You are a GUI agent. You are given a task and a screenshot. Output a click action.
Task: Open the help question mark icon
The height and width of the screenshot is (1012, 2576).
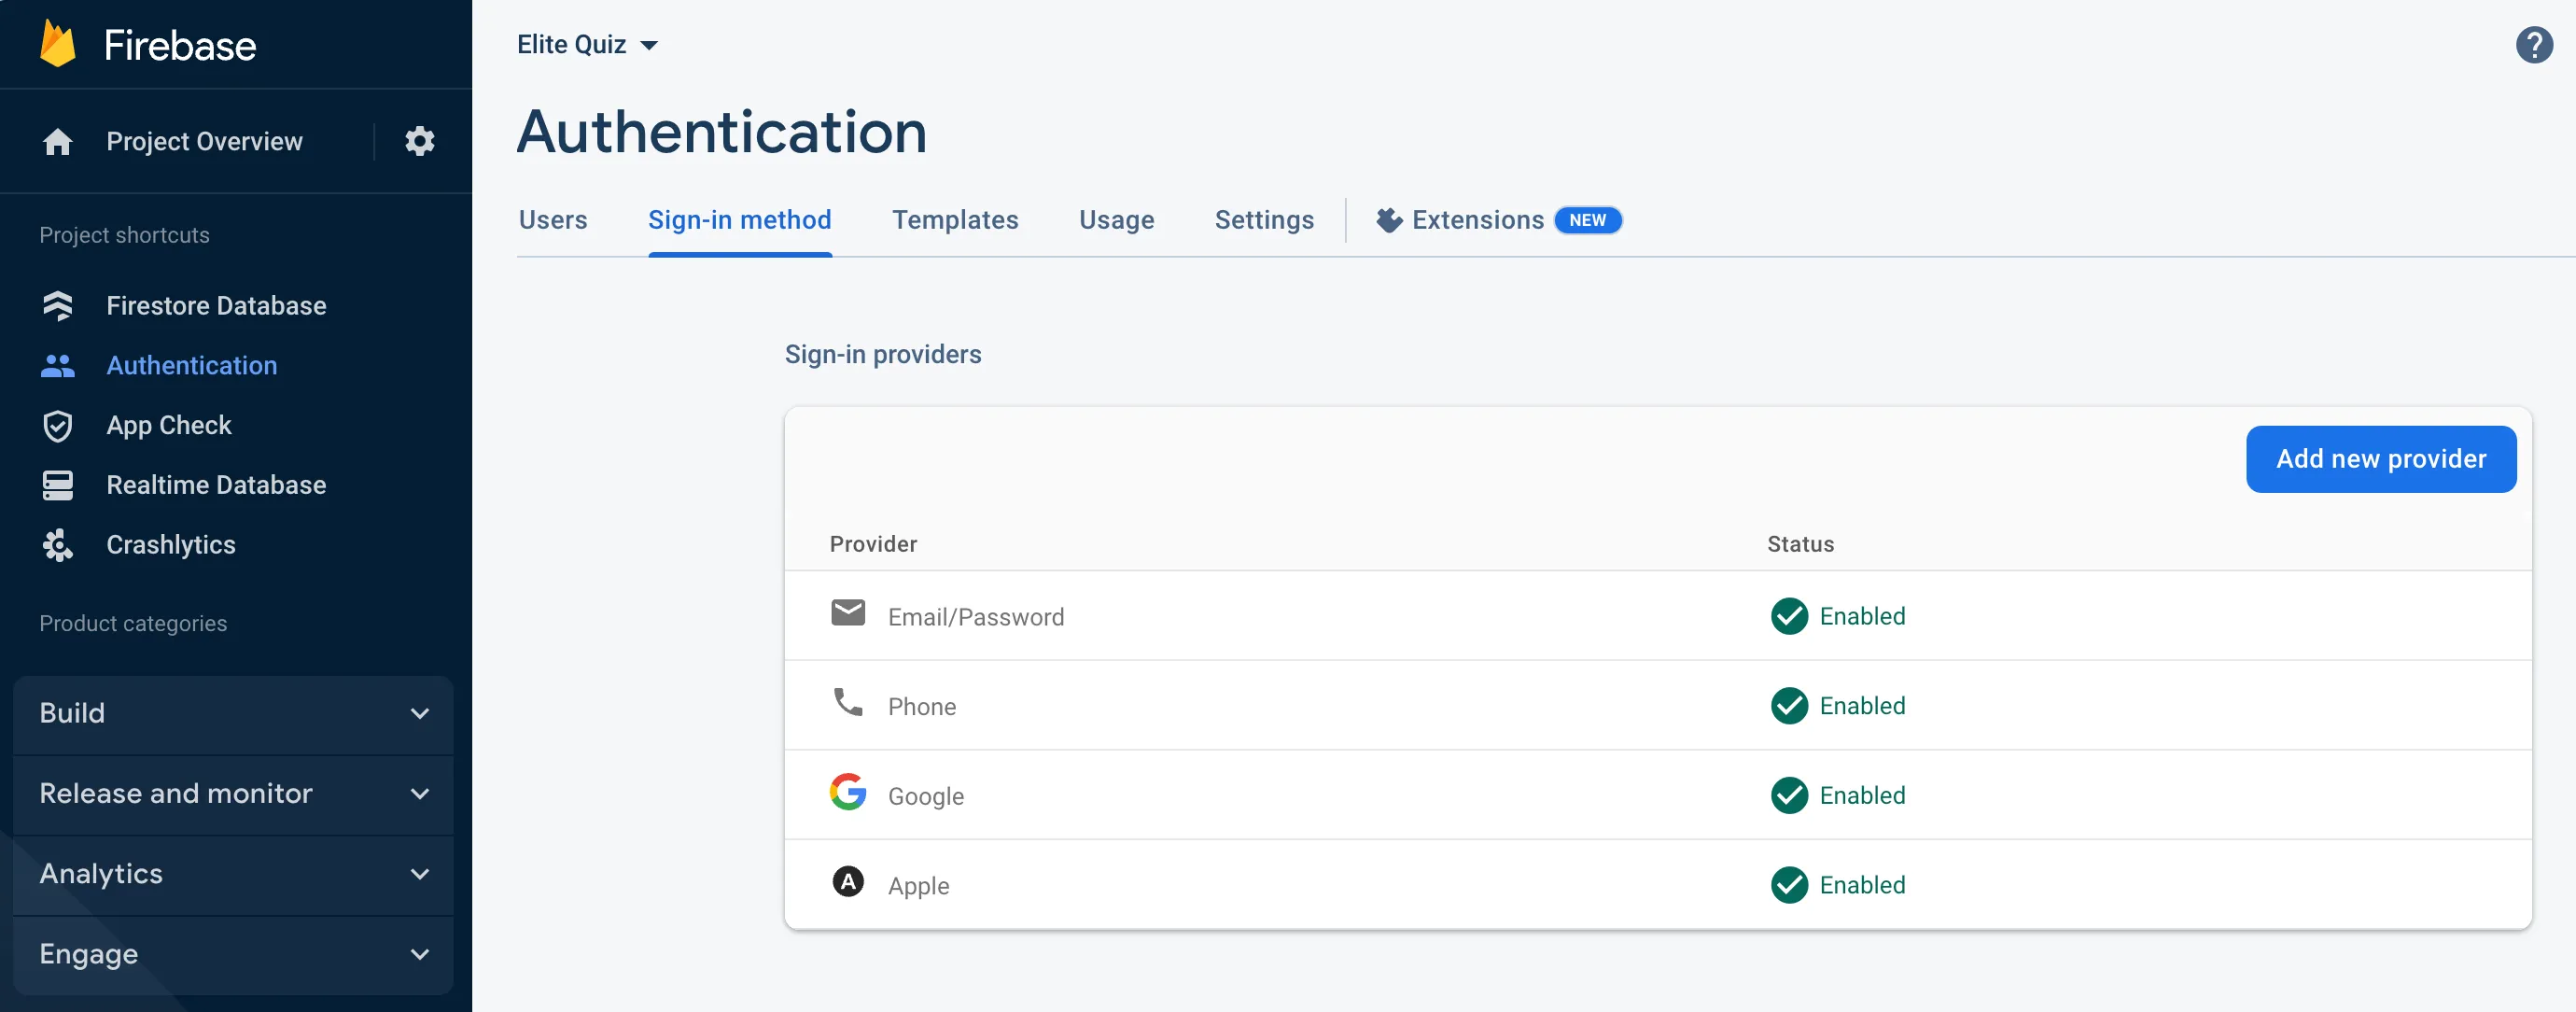click(x=2533, y=44)
